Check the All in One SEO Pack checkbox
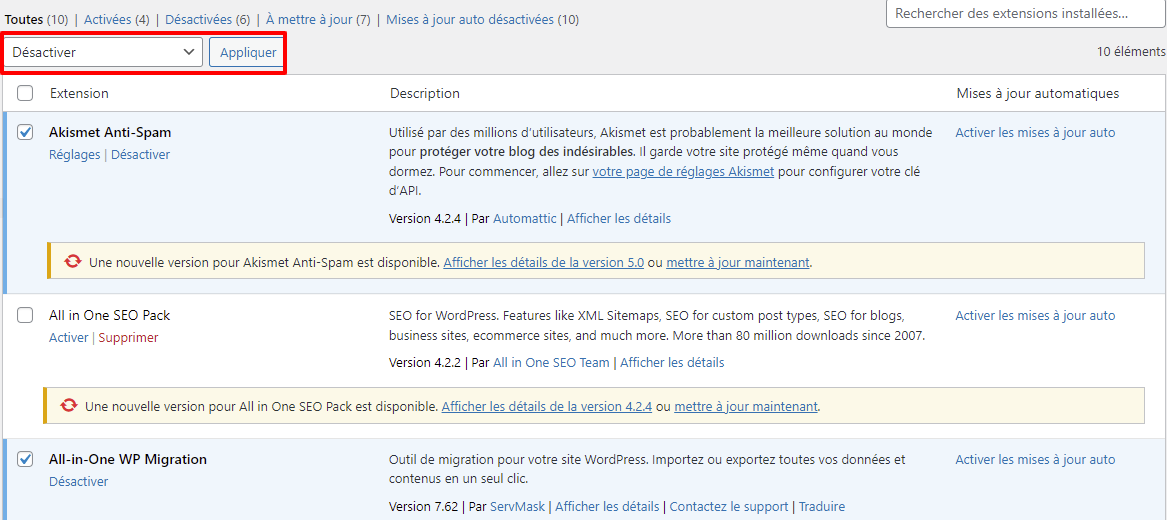This screenshot has height=520, width=1167. pyautogui.click(x=25, y=315)
